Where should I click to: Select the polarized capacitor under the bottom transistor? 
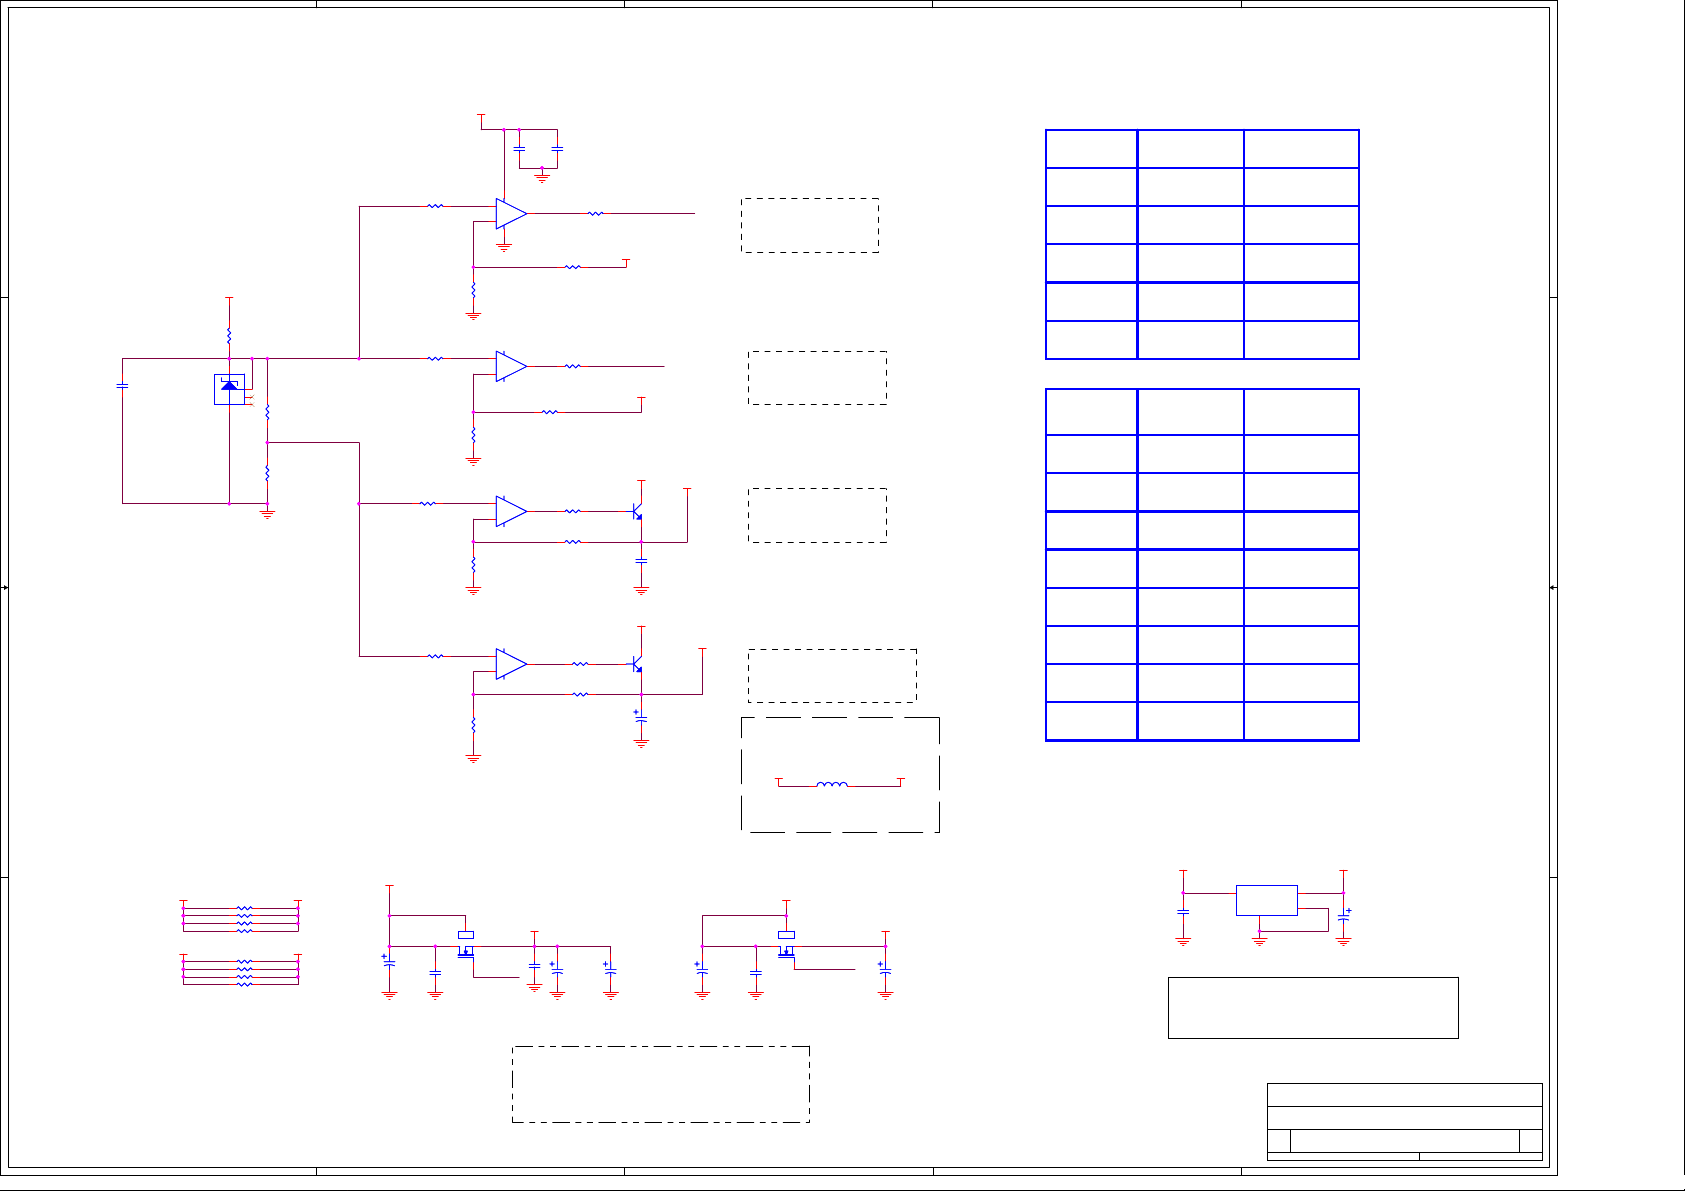pos(641,718)
